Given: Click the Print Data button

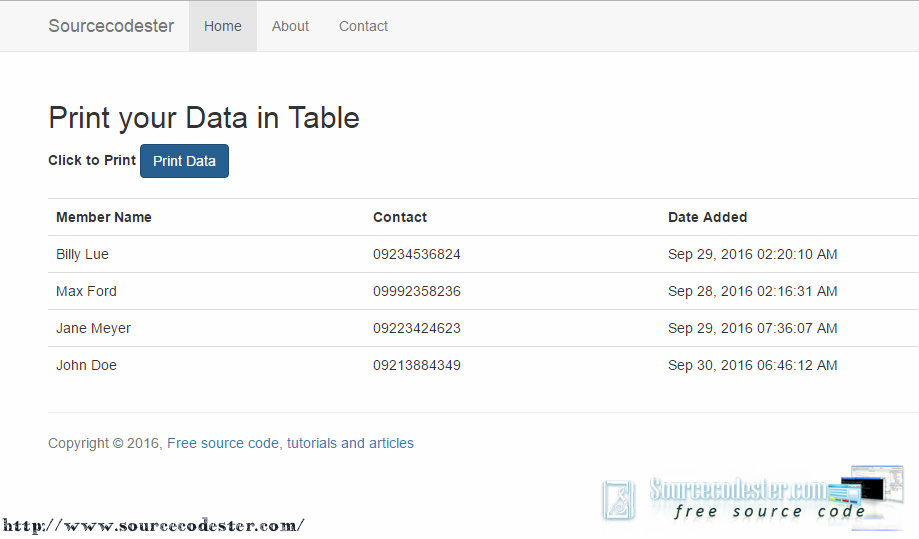Looking at the screenshot, I should pyautogui.click(x=184, y=161).
